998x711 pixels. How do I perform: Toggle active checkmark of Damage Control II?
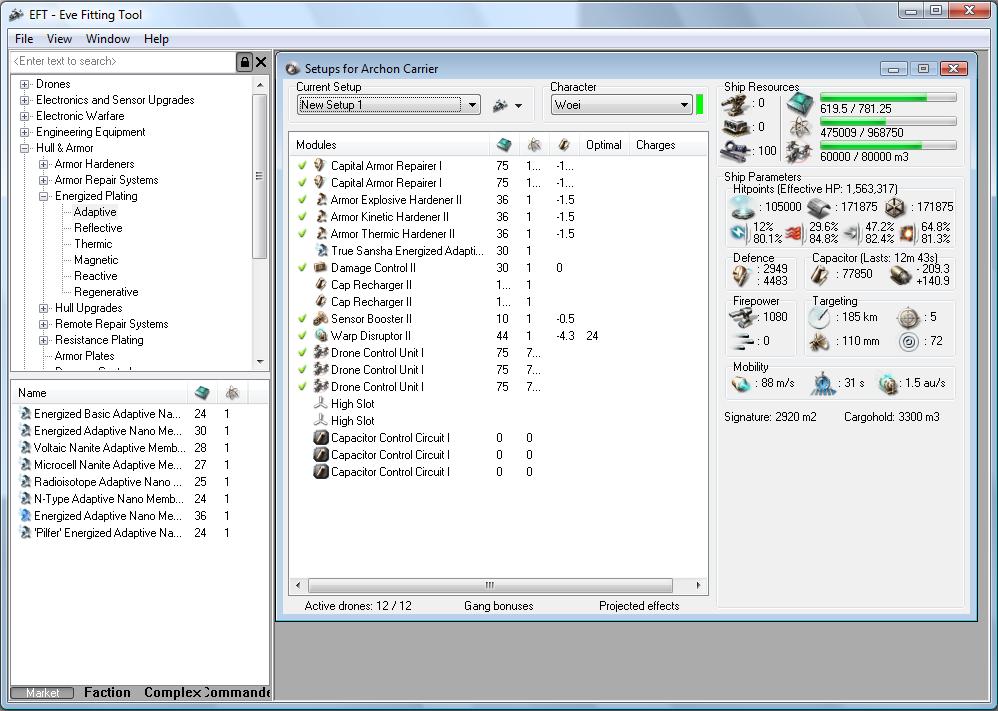click(x=302, y=268)
